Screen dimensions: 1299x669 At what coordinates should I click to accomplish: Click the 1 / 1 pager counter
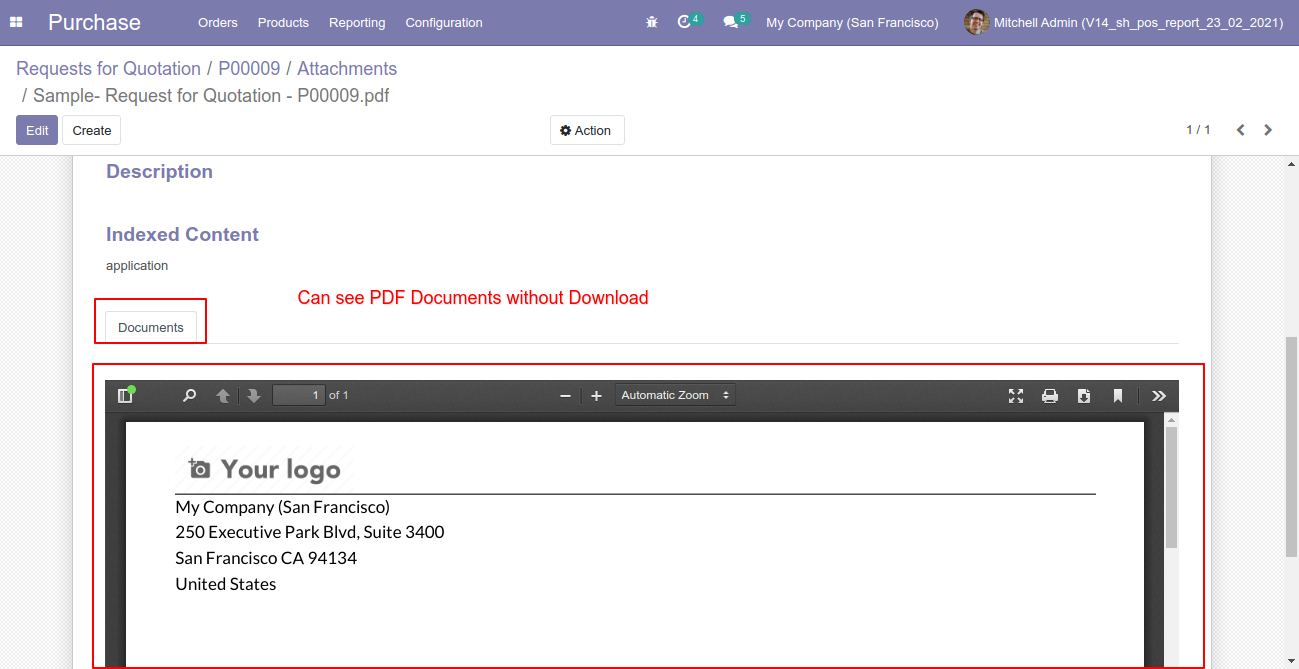pos(1198,130)
